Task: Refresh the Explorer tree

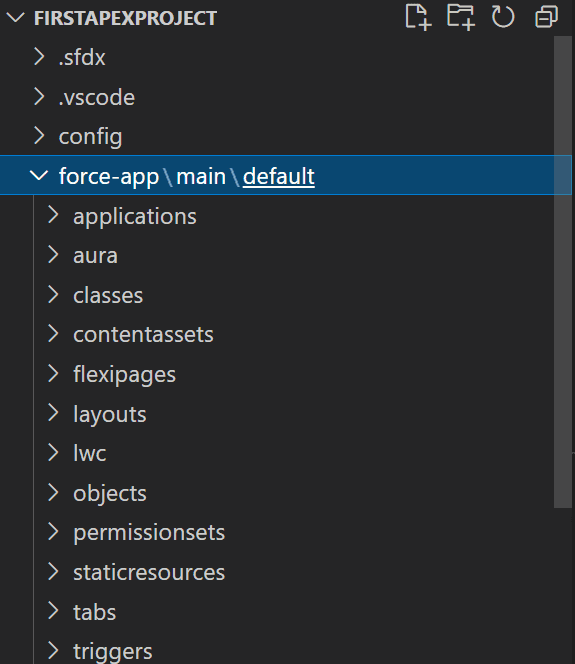Action: pos(503,18)
